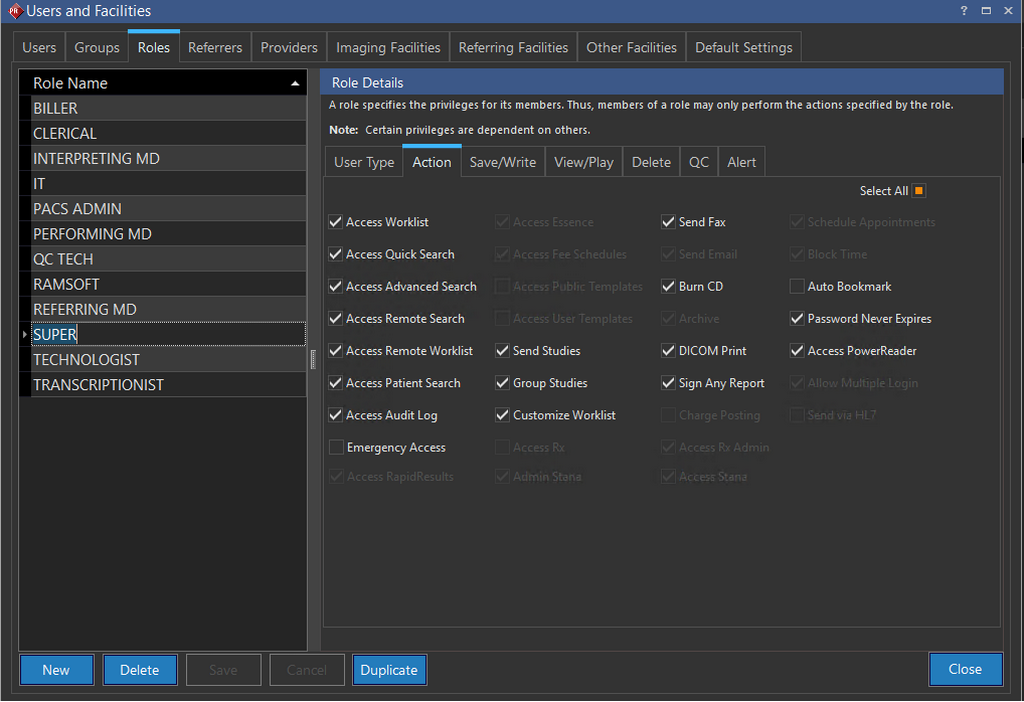Viewport: 1024px width, 702px height.
Task: Click the Delete role button
Action: 140,670
